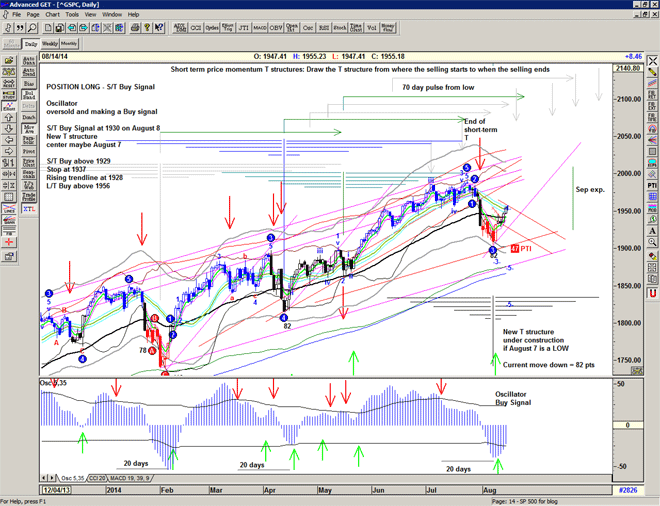The image size is (660, 506).
Task: Switch to Monthly timeframe
Action: tap(70, 44)
